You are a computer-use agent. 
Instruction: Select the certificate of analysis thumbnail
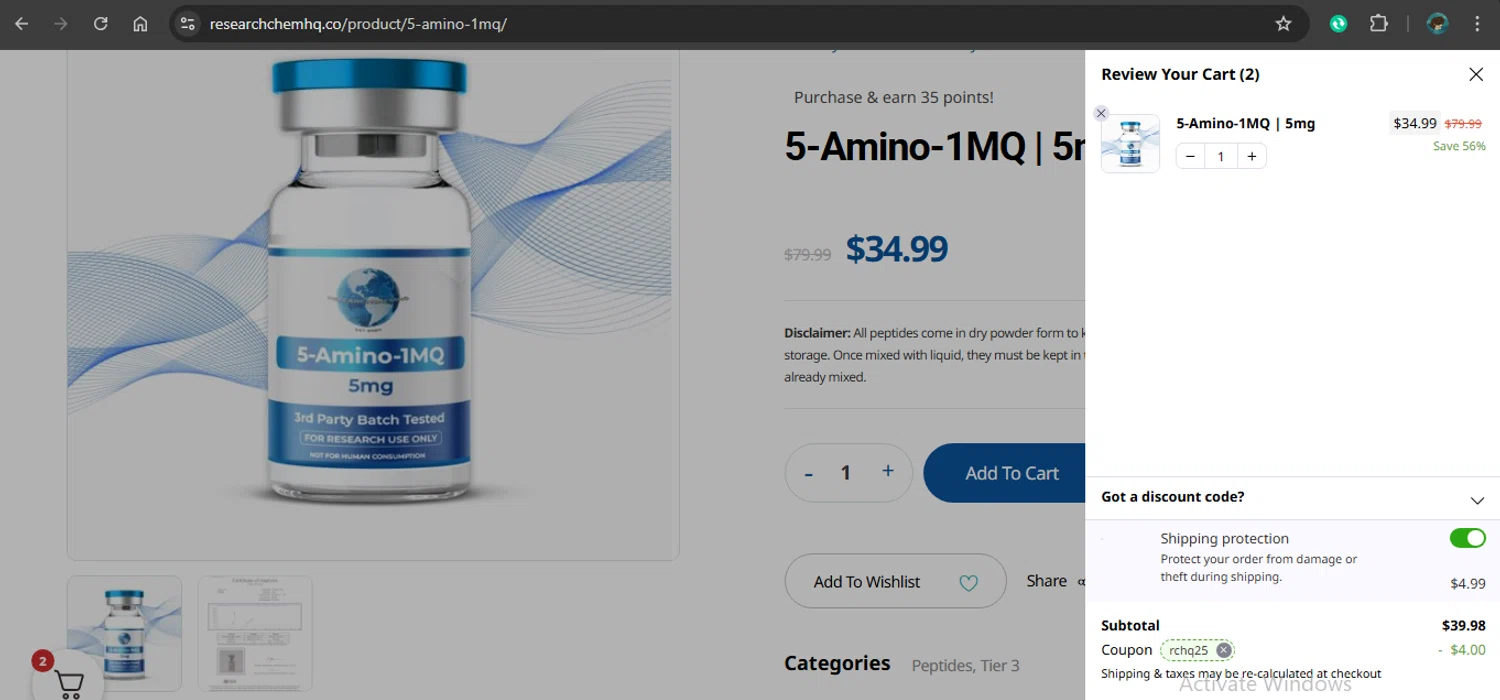click(255, 632)
